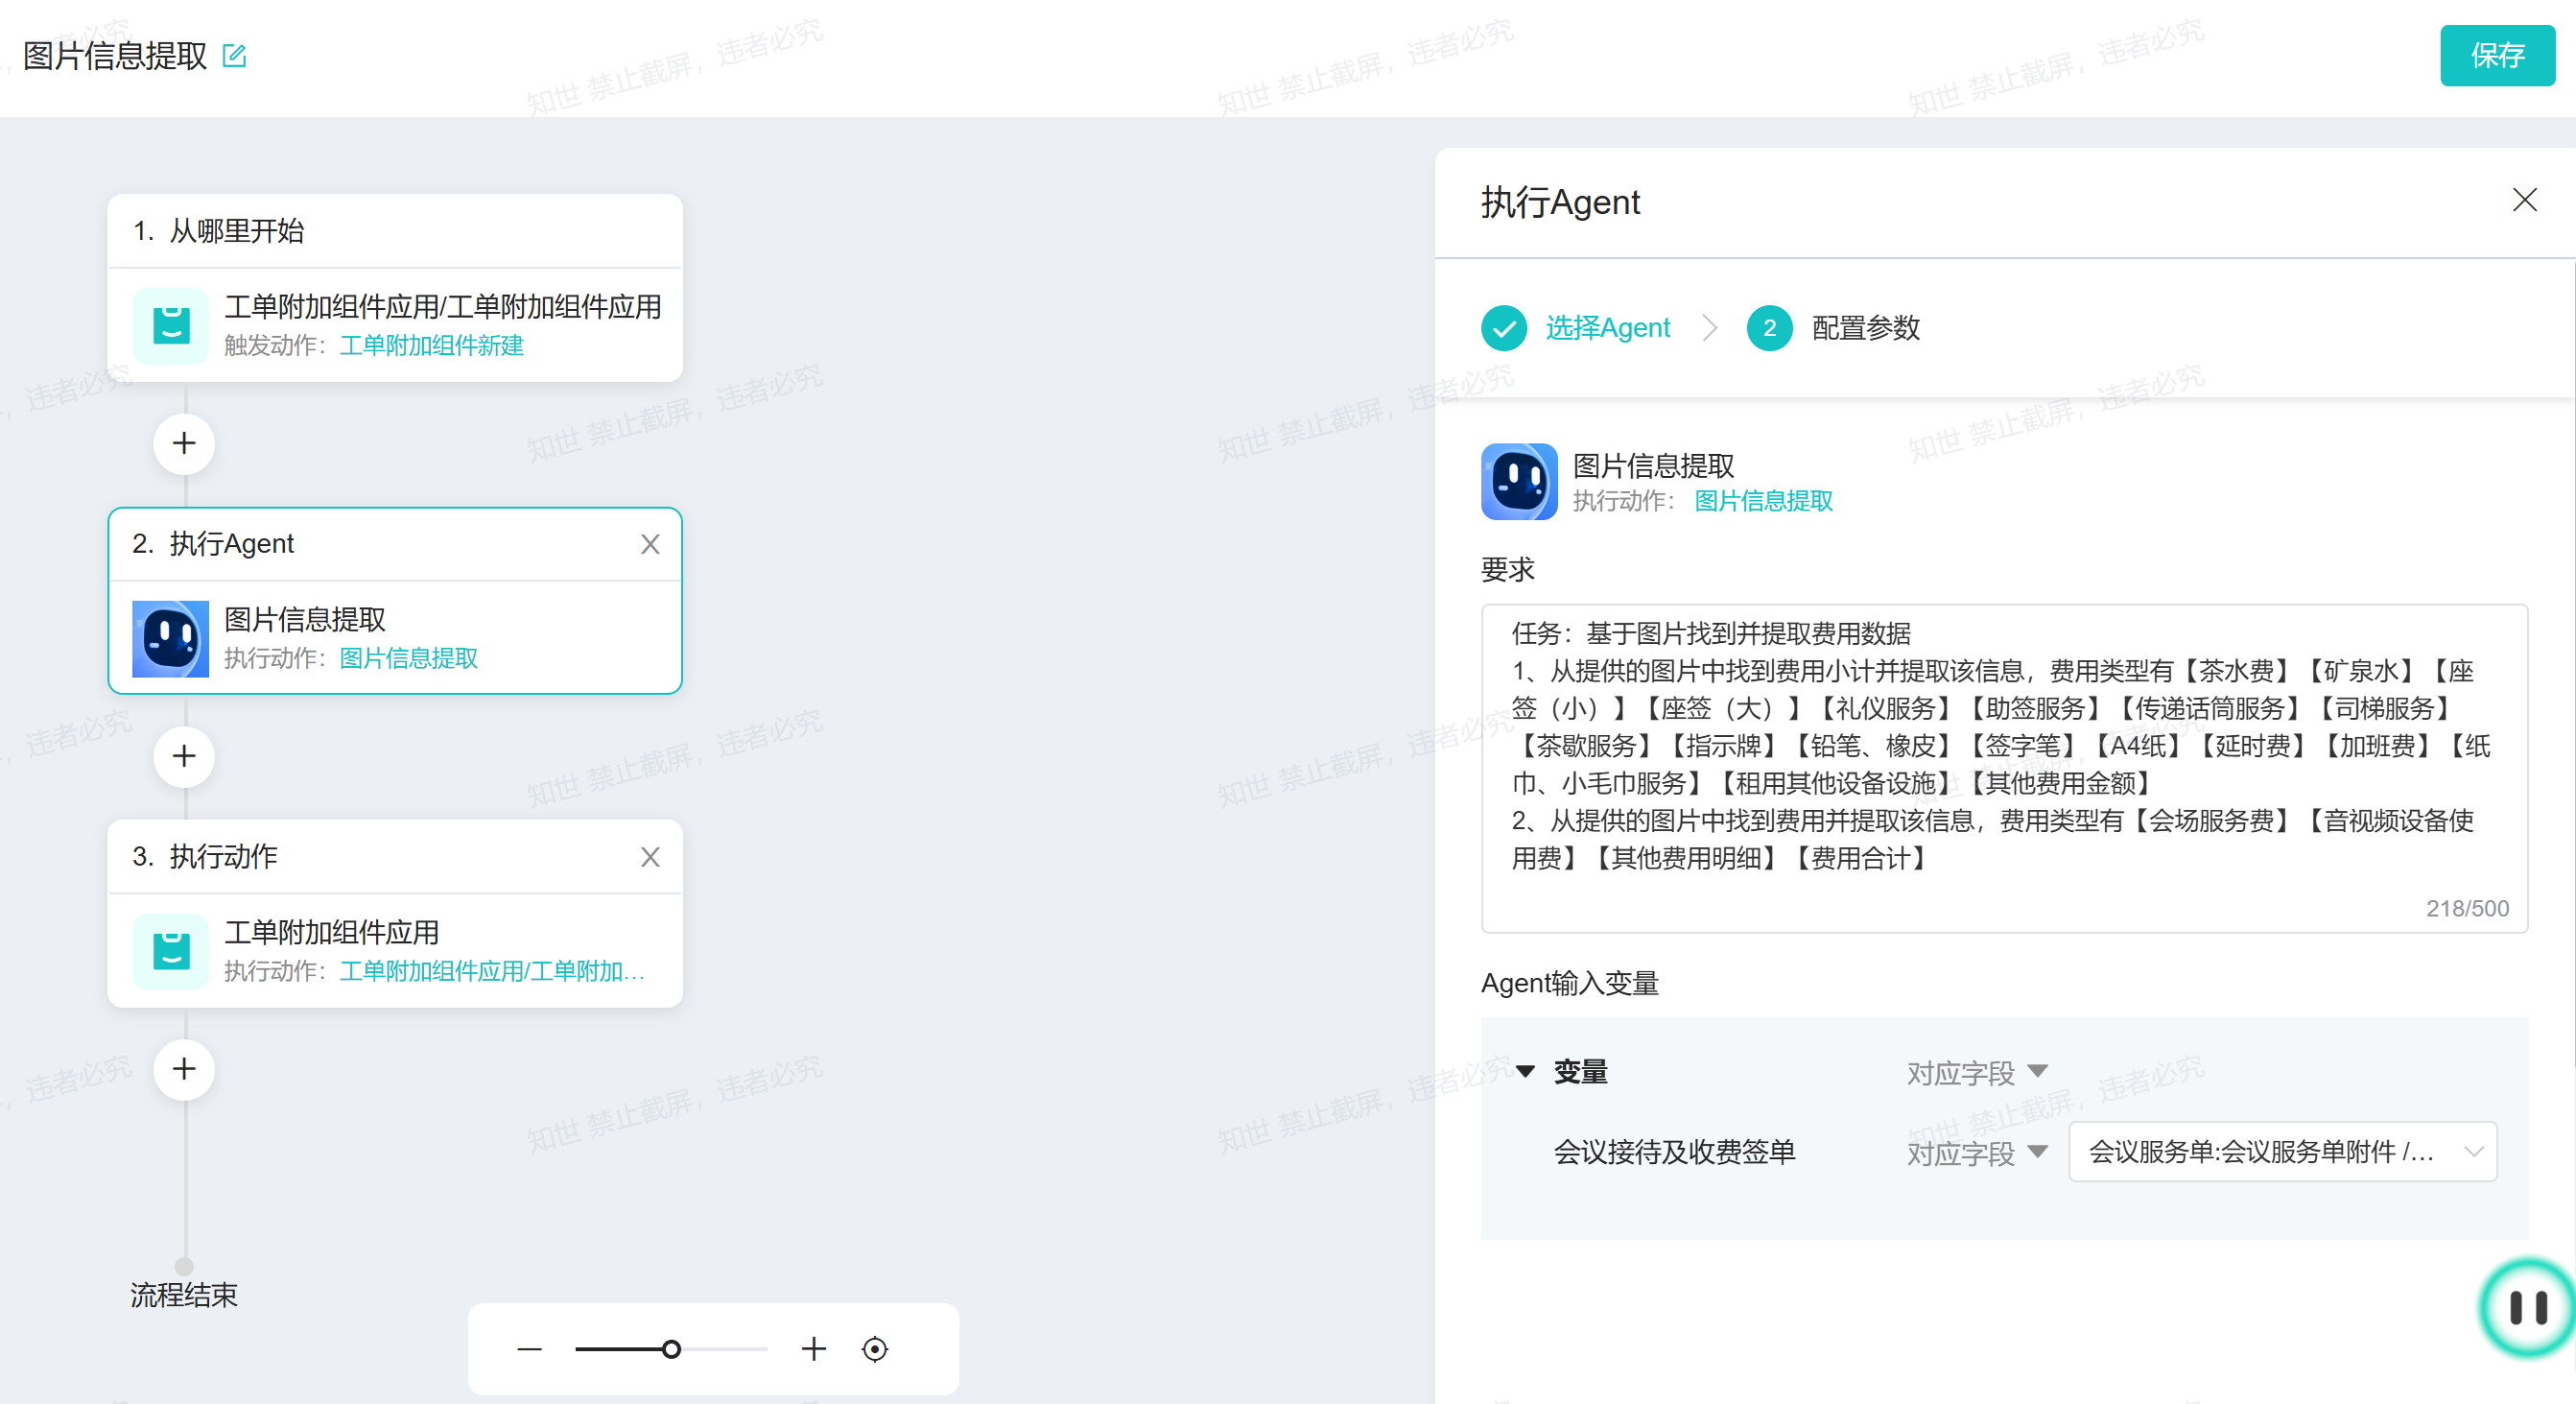Zoom in the canvas with plus icon
This screenshot has height=1404, width=2576.
point(814,1350)
